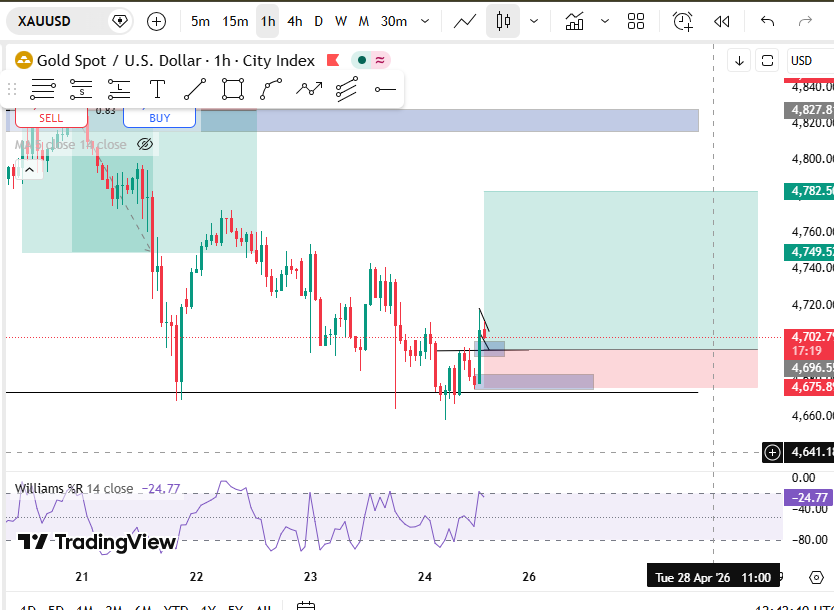Viewport: 834px width, 610px height.
Task: Select the D daily interval
Action: point(318,21)
